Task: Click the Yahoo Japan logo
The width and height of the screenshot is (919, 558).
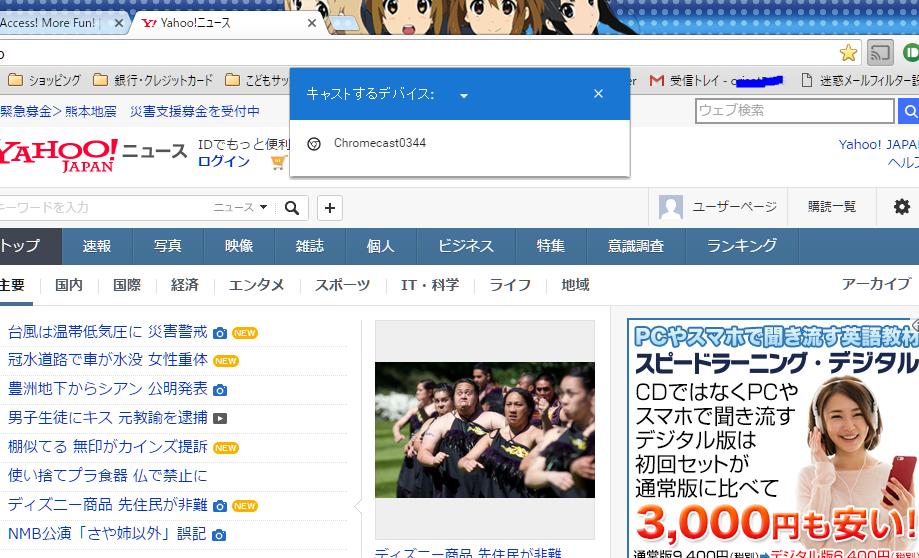Action: [x=57, y=155]
